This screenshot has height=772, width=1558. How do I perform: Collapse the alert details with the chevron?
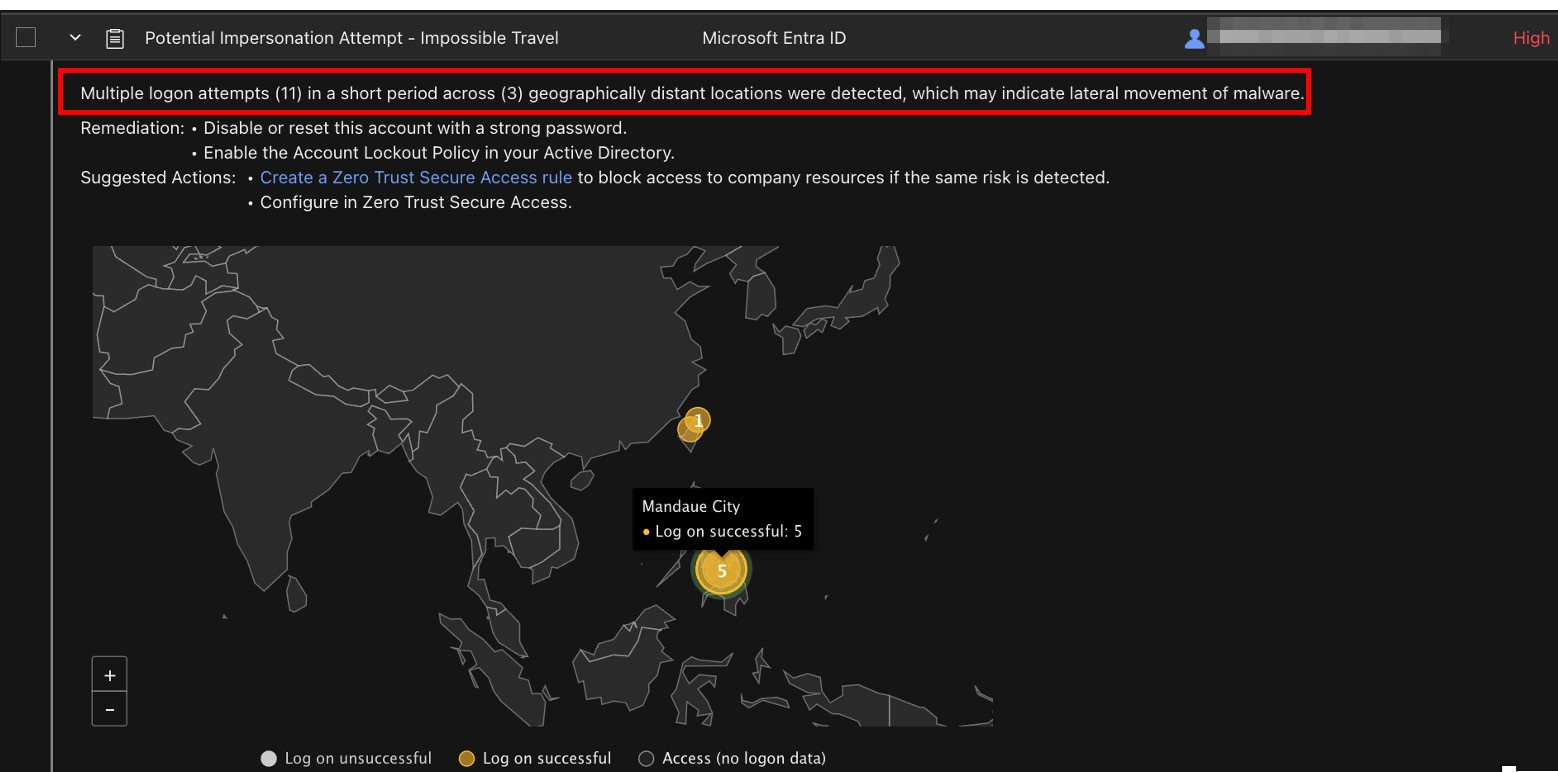pos(75,38)
